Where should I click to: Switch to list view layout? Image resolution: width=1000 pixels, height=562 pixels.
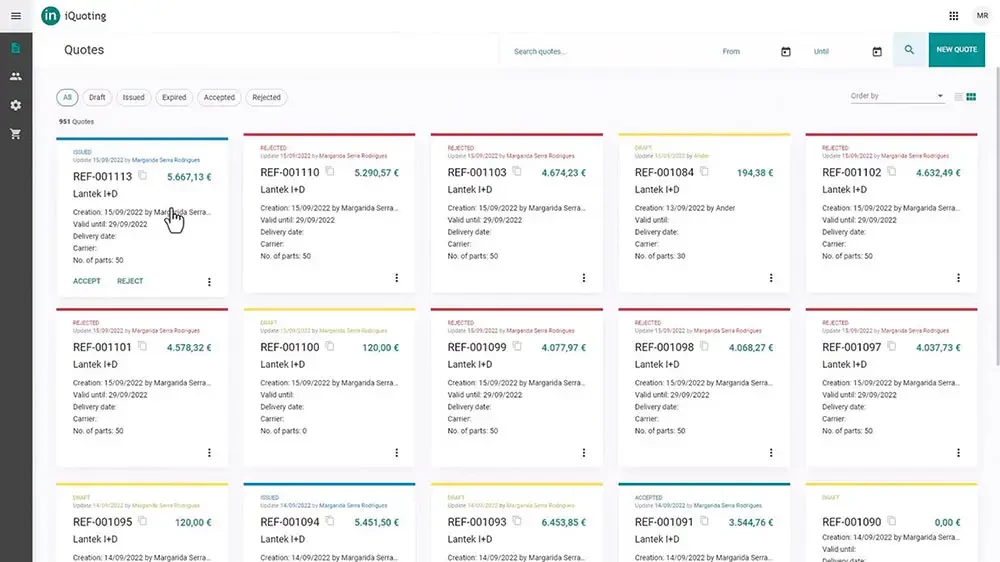tap(958, 97)
